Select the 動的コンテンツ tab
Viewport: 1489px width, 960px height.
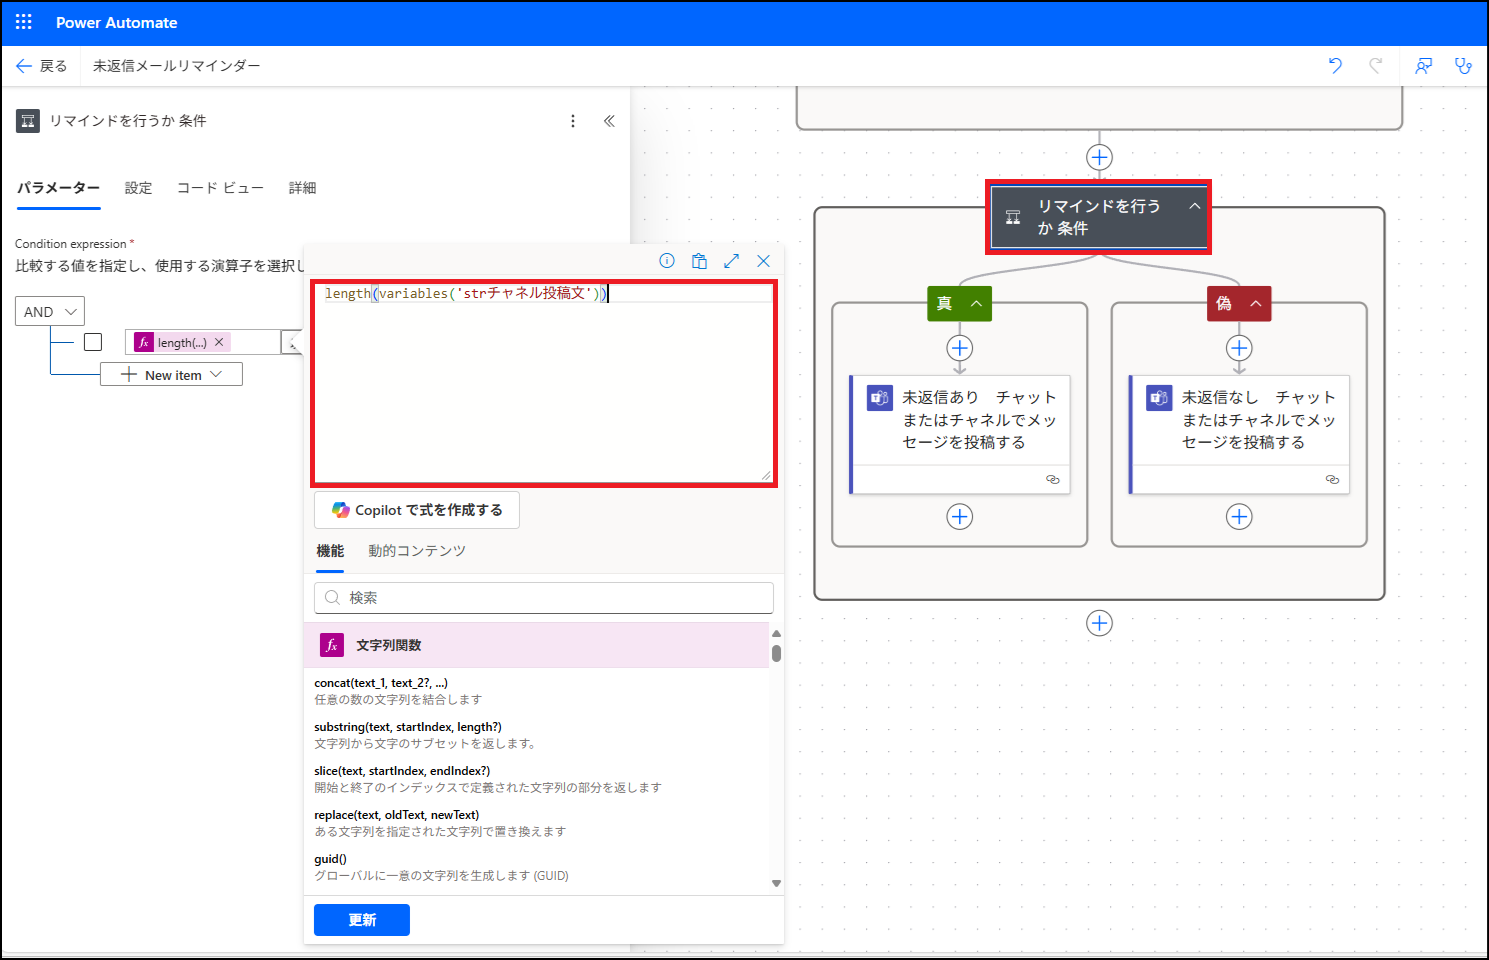click(x=417, y=551)
